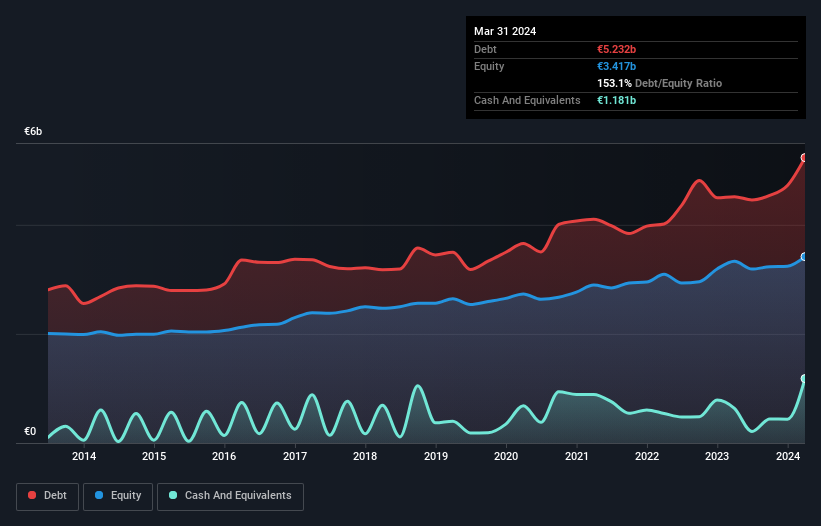Click the 2022 x-axis label
This screenshot has height=526, width=821.
point(647,456)
